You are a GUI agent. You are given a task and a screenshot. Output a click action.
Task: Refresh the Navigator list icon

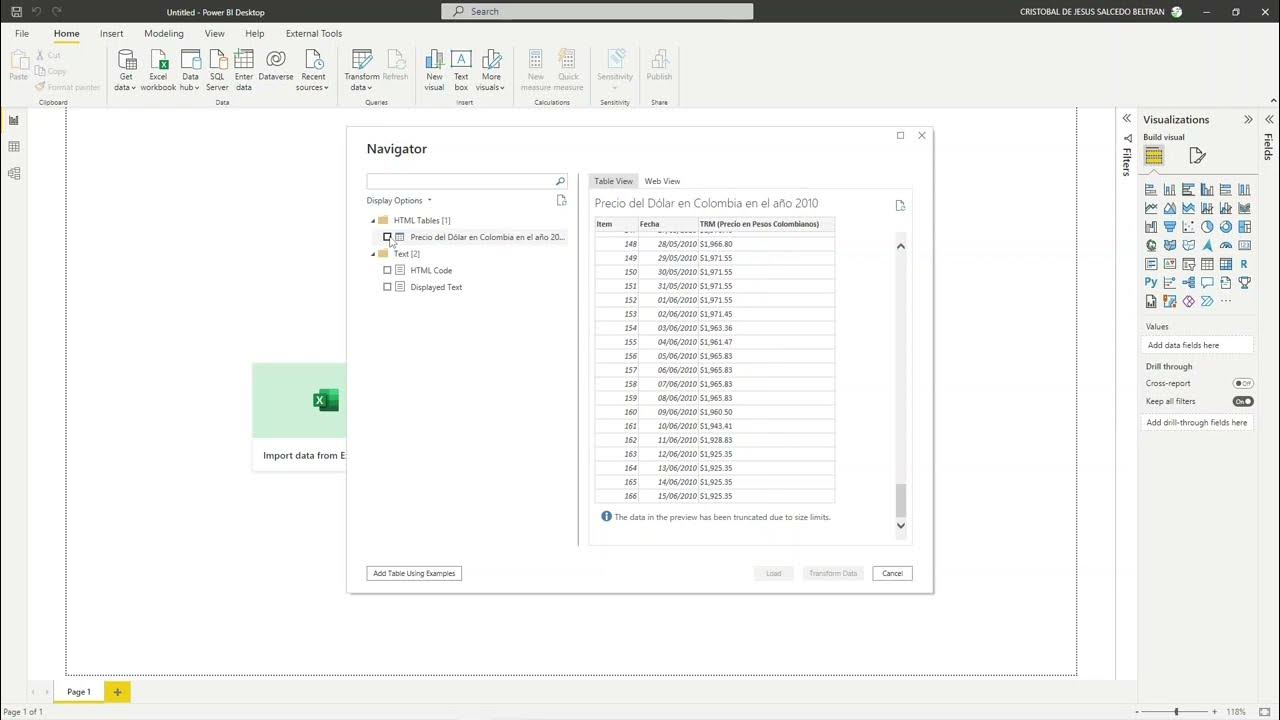(x=562, y=200)
